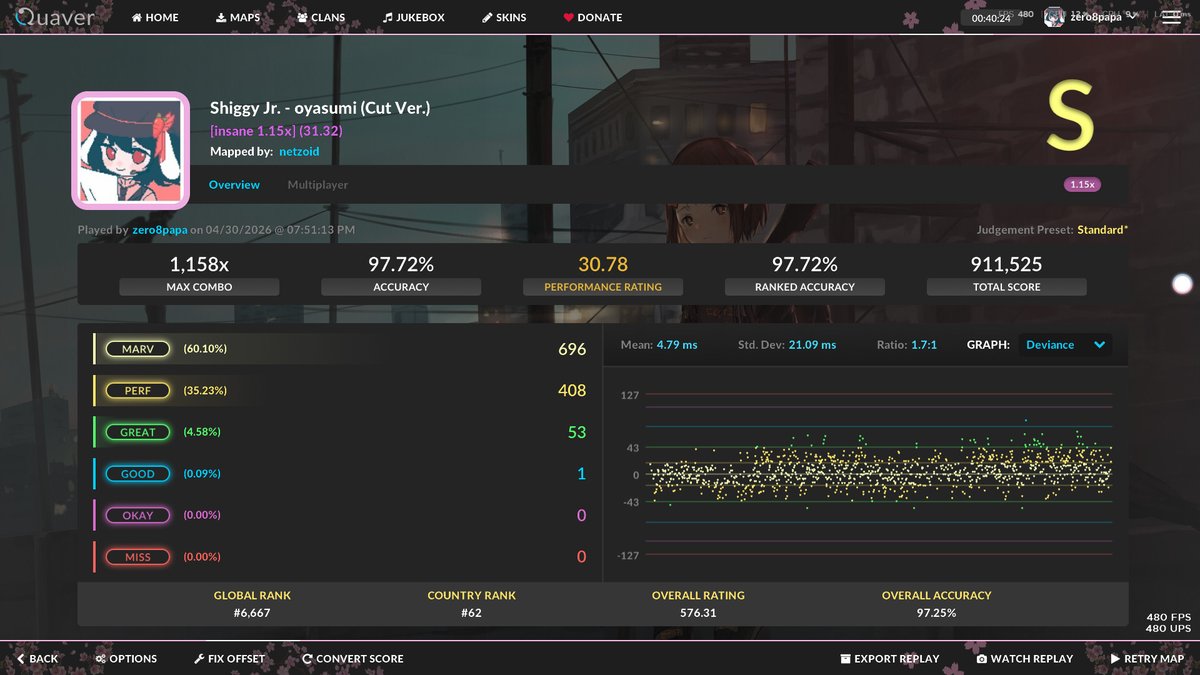Click the camera icon beside WATCH REPLAY
1200x675 pixels.
click(982, 659)
